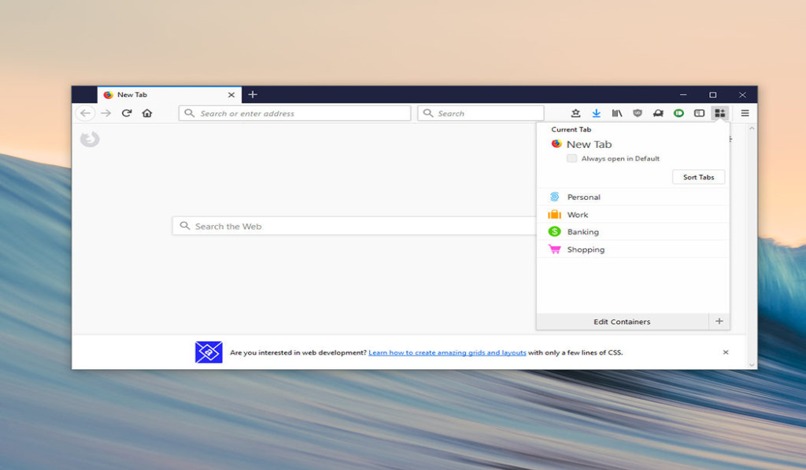Go to the home page icon
This screenshot has height=470, width=806.
point(147,113)
